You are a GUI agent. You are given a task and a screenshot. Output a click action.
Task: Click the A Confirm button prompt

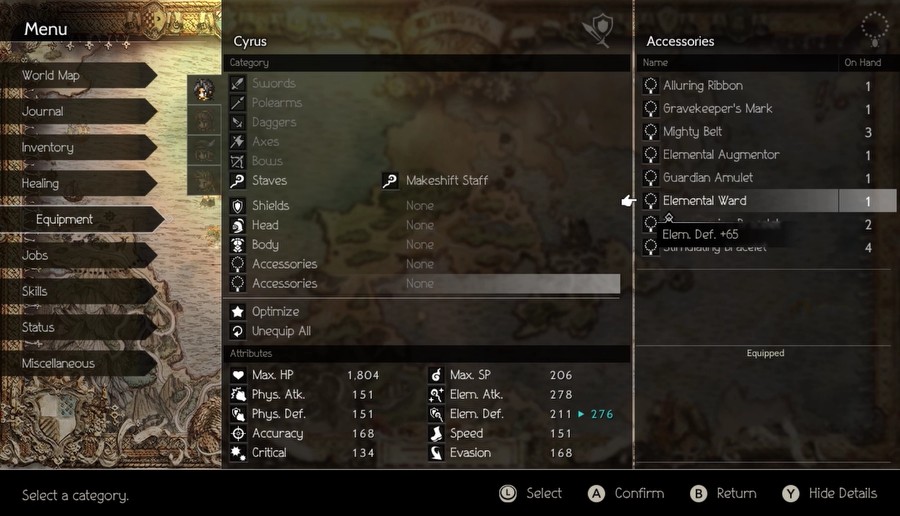[x=626, y=494]
